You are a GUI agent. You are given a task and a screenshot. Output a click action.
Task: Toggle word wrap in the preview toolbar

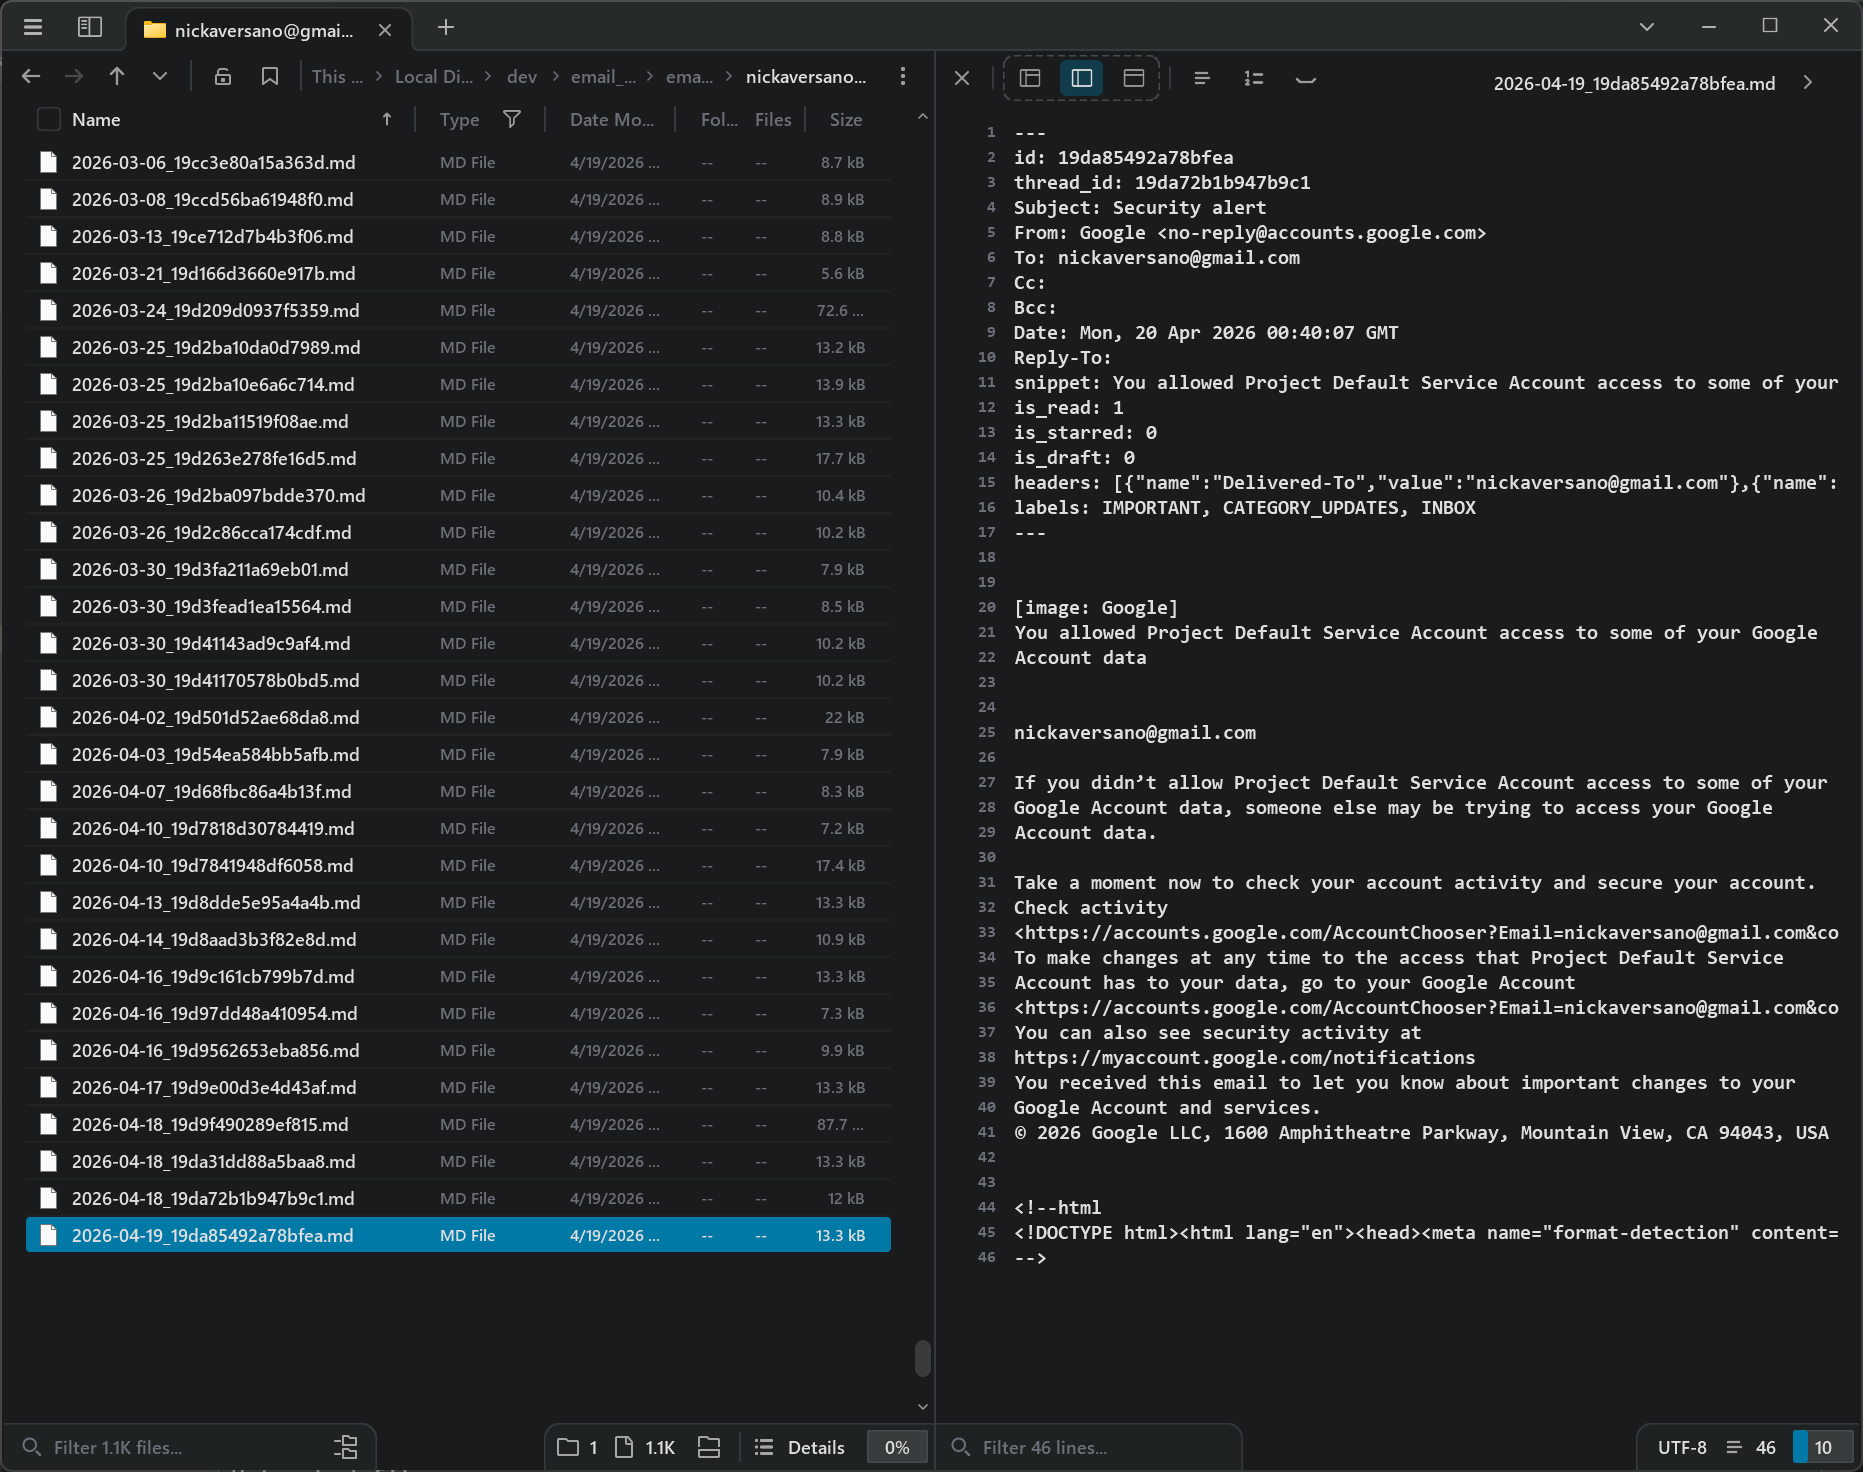point(1202,78)
